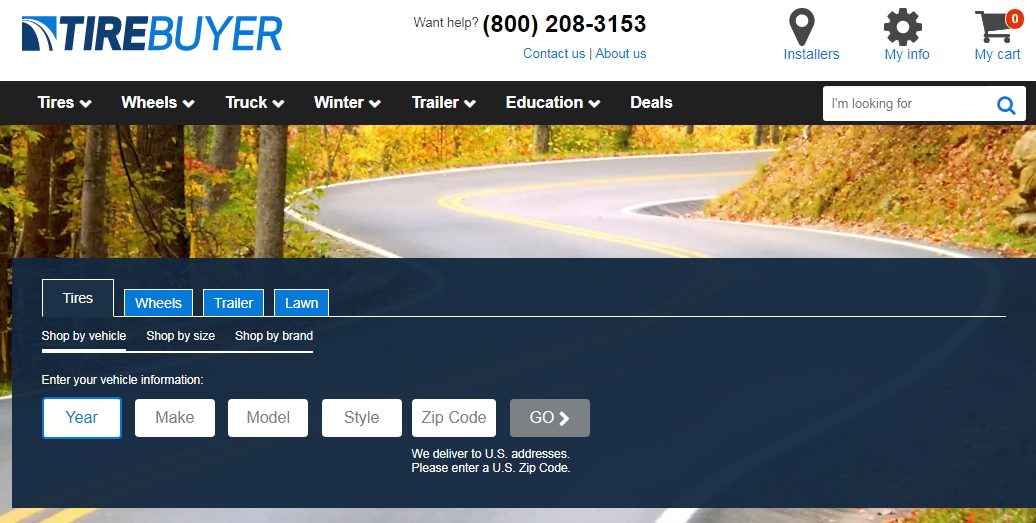This screenshot has height=523, width=1036.
Task: Click the Contact us link
Action: click(x=554, y=53)
